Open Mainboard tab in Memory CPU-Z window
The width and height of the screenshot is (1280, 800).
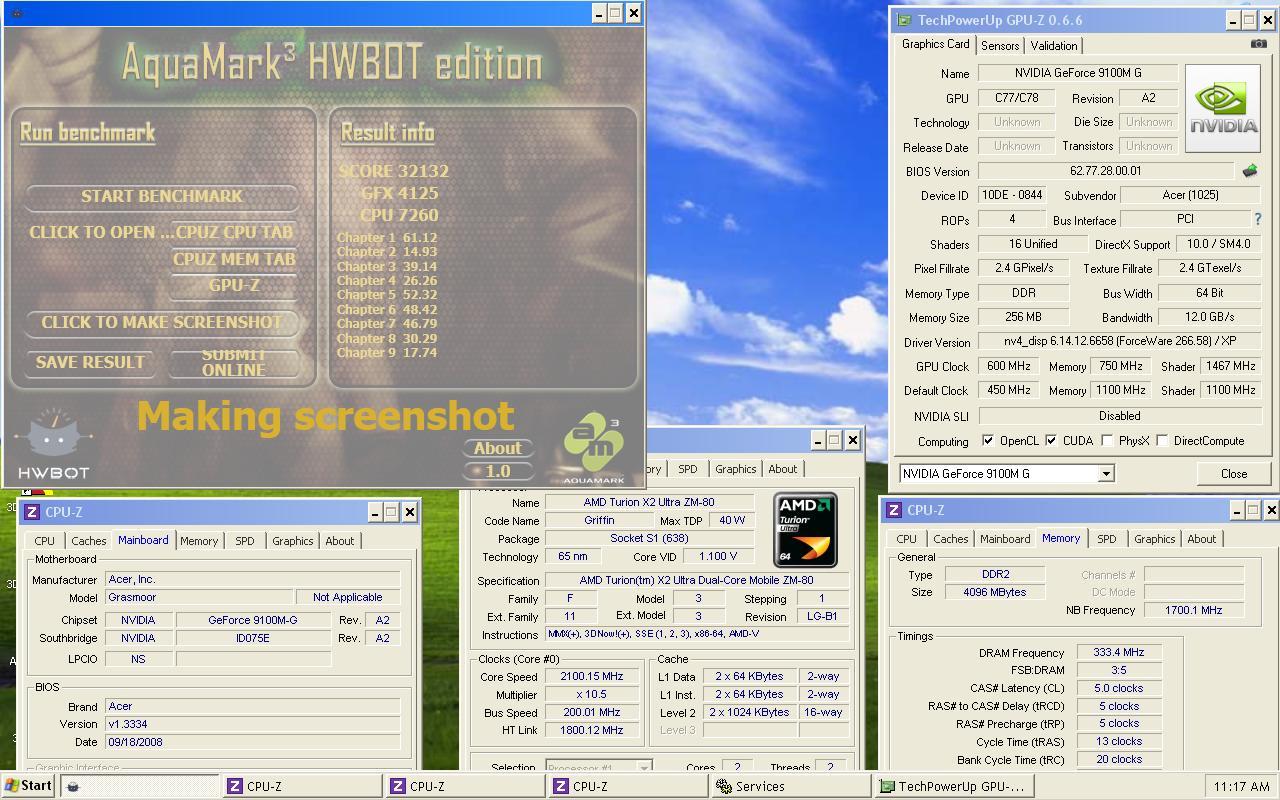click(x=1005, y=539)
